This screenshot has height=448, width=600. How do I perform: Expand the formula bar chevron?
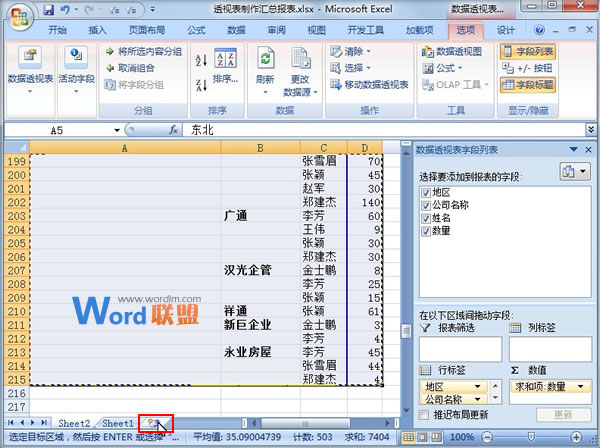point(591,130)
